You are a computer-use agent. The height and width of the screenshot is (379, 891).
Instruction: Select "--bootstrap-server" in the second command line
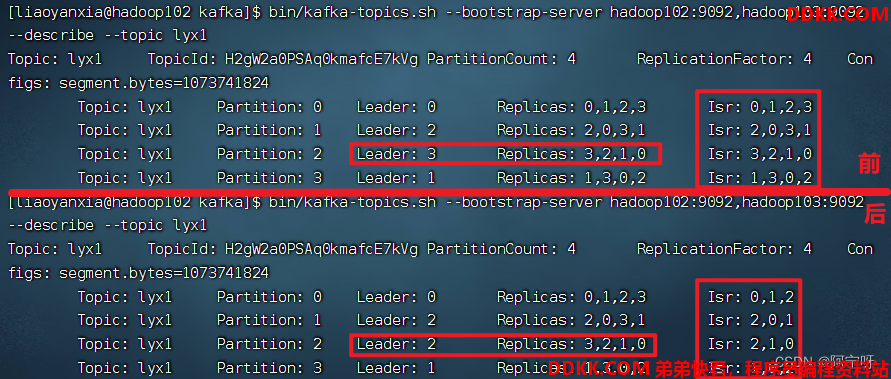tap(523, 202)
